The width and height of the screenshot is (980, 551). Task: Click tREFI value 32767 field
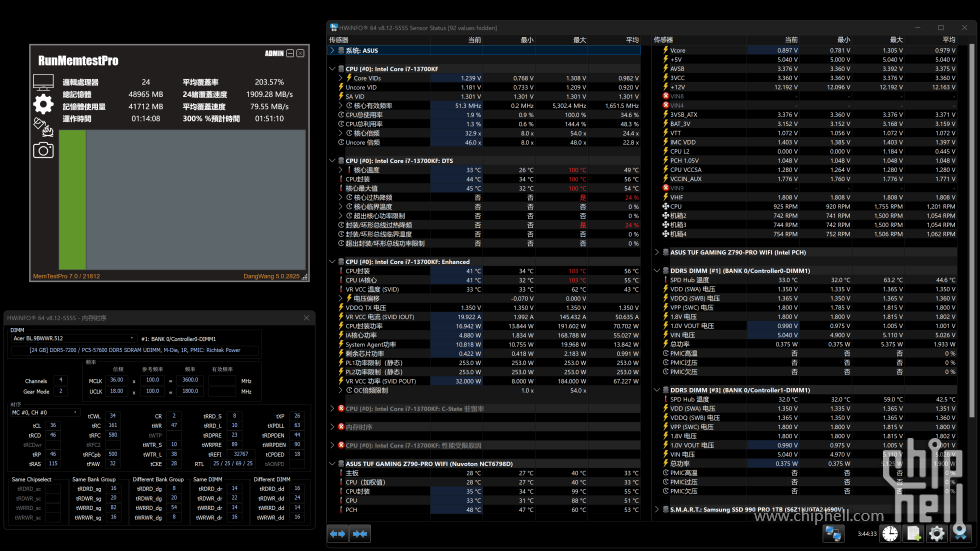pyautogui.click(x=241, y=454)
